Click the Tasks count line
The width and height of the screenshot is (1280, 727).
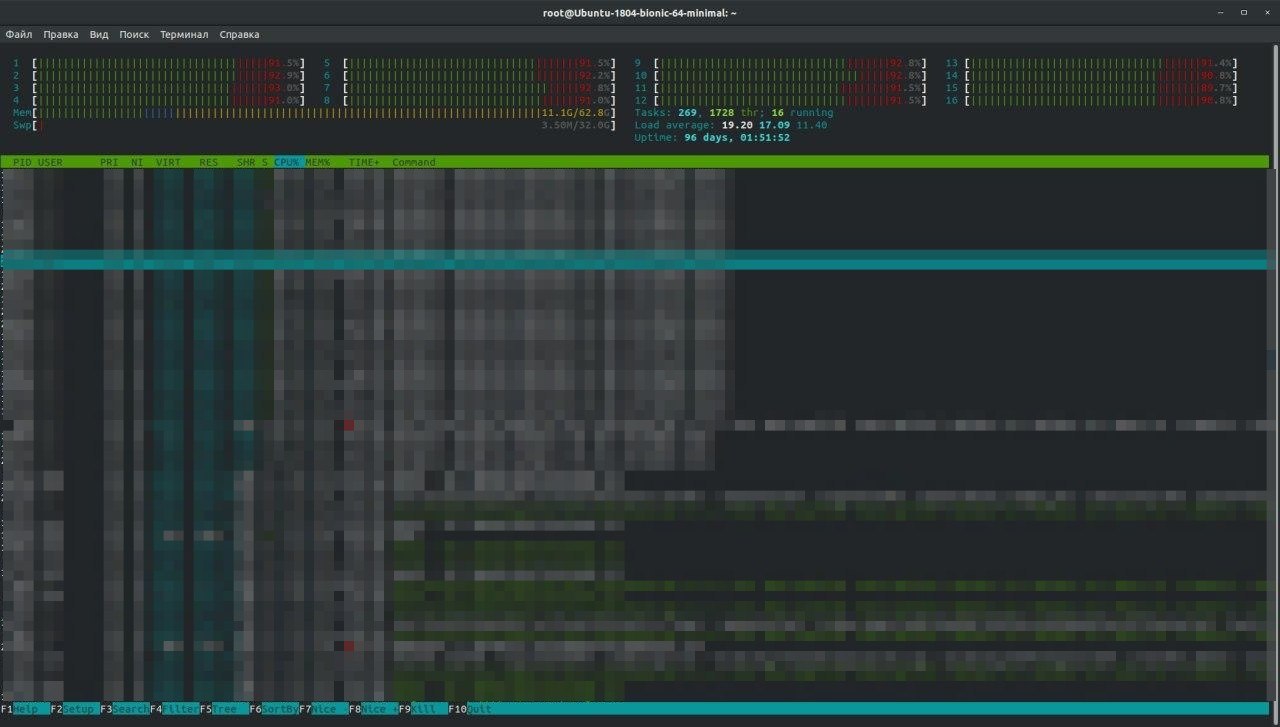733,113
